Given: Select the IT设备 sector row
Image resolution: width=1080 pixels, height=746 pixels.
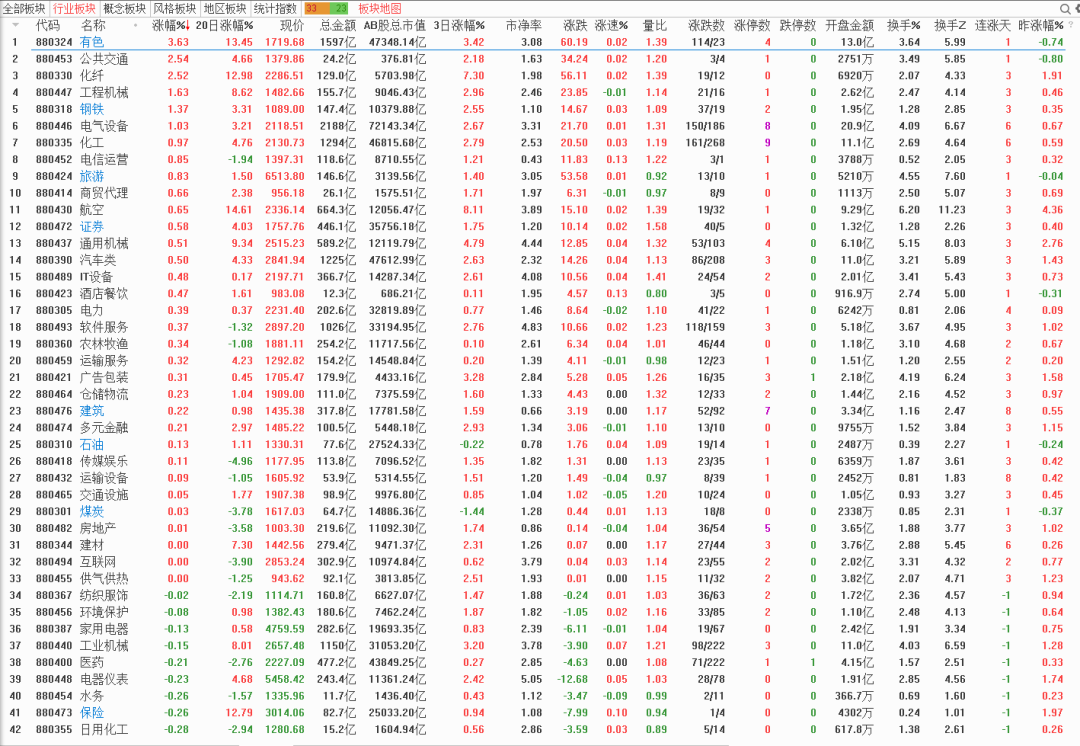Looking at the screenshot, I should [x=540, y=277].
